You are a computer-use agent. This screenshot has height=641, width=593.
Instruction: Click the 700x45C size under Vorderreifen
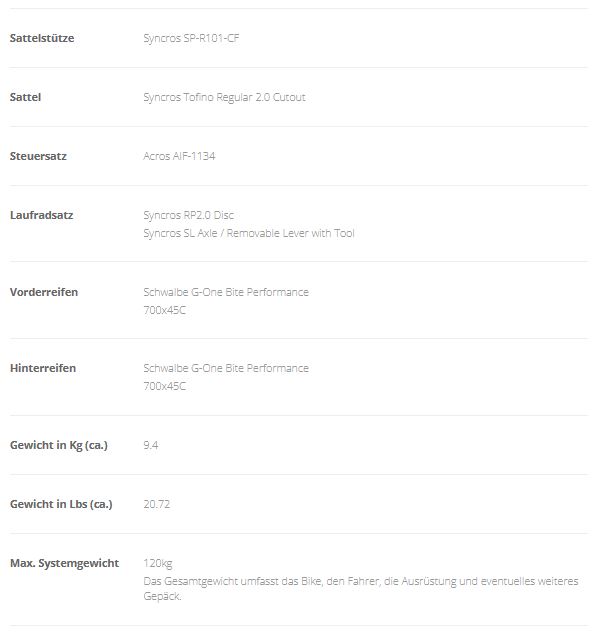[164, 310]
